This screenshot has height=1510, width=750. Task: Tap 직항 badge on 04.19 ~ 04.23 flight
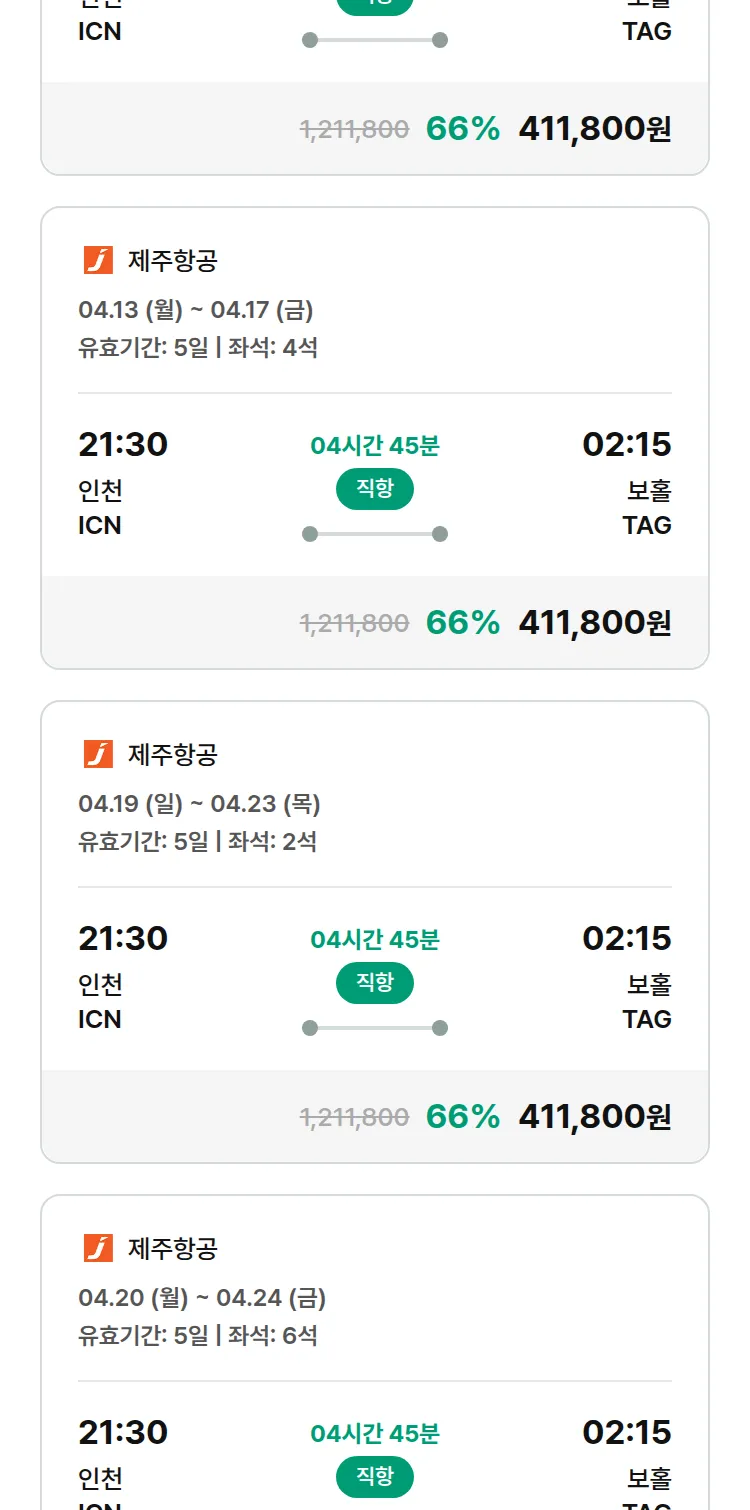click(375, 983)
